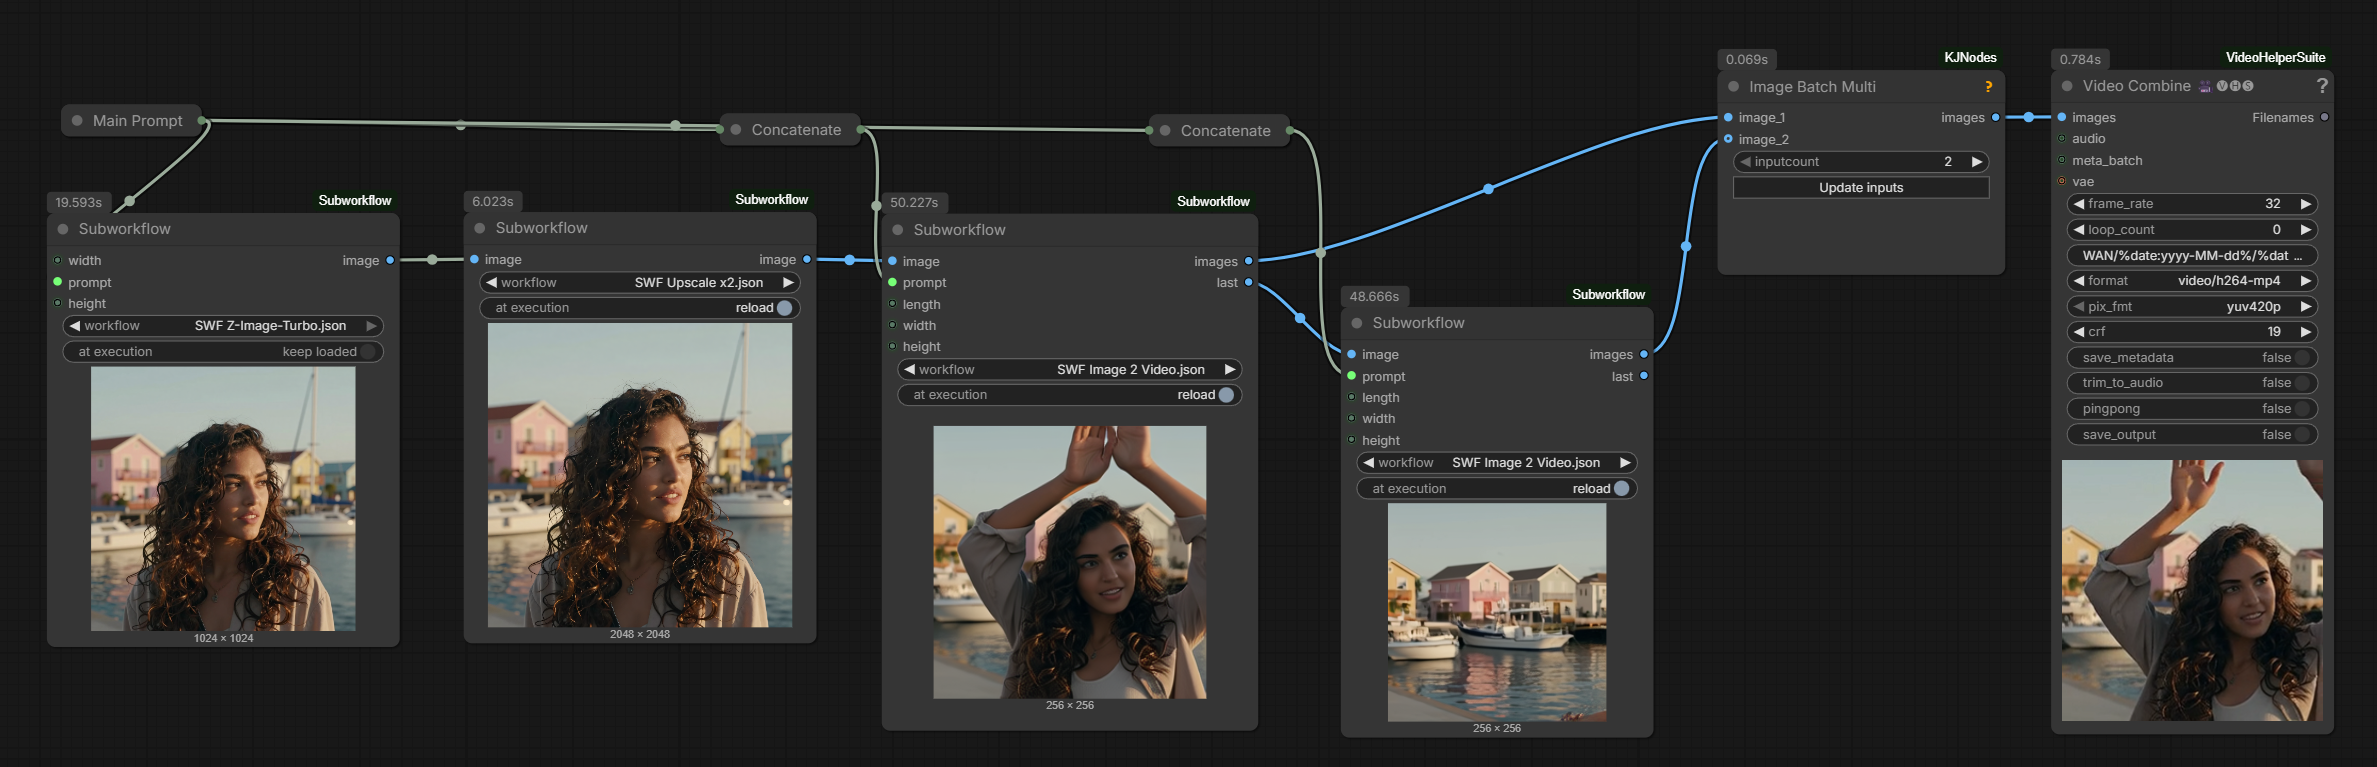This screenshot has height=767, width=2377.
Task: Select next workflow after SWF Upscale x2.json
Action: click(x=788, y=283)
